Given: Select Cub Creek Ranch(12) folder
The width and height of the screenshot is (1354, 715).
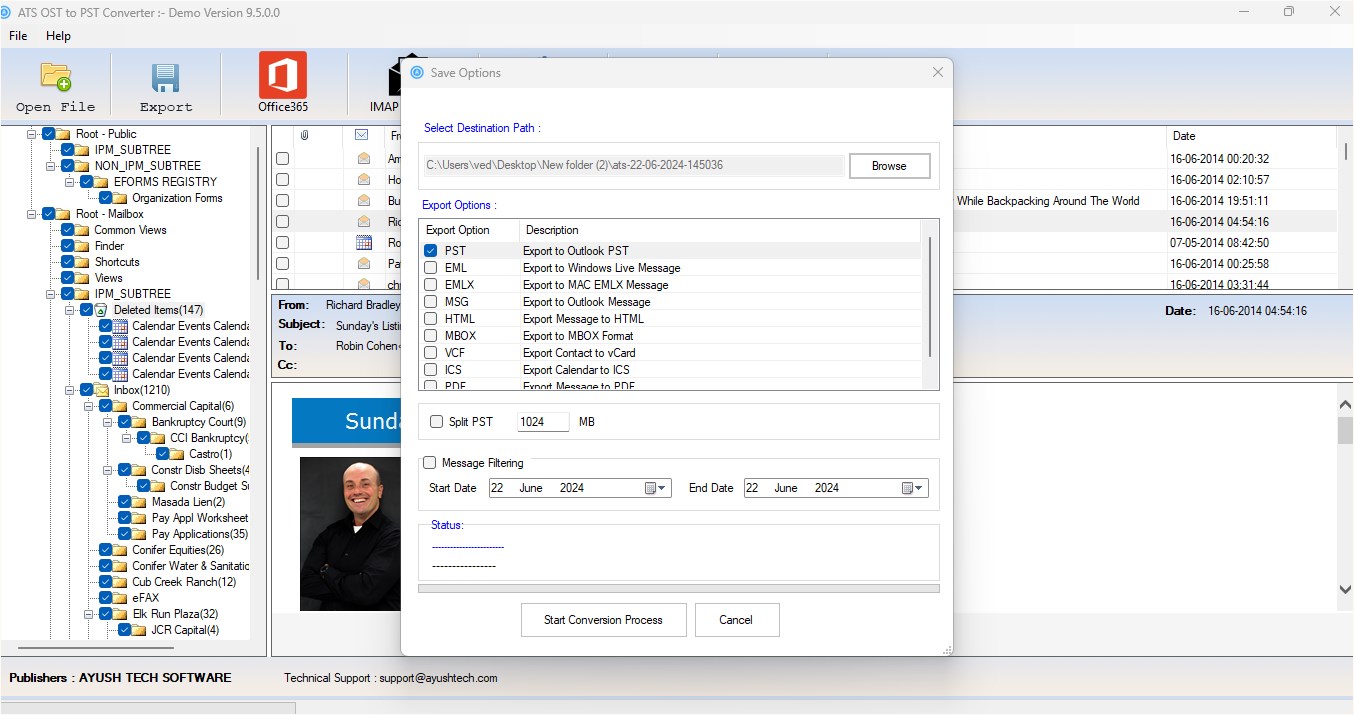Looking at the screenshot, I should [x=184, y=582].
